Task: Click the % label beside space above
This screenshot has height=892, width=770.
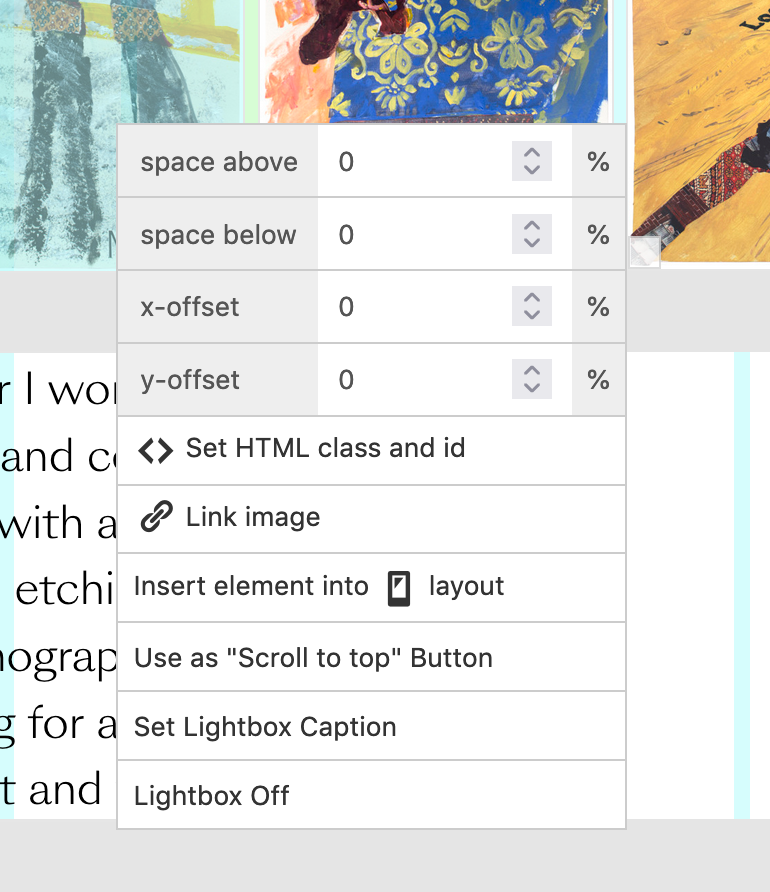Action: tap(598, 161)
